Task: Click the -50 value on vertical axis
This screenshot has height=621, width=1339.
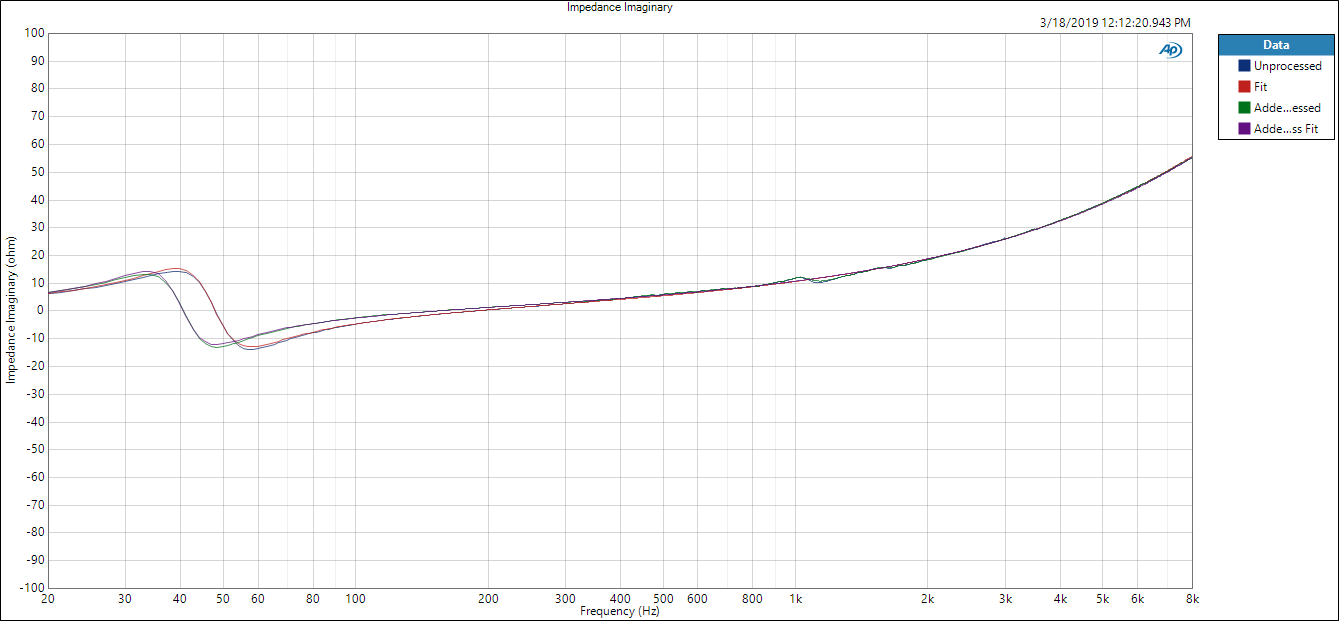Action: pyautogui.click(x=35, y=449)
